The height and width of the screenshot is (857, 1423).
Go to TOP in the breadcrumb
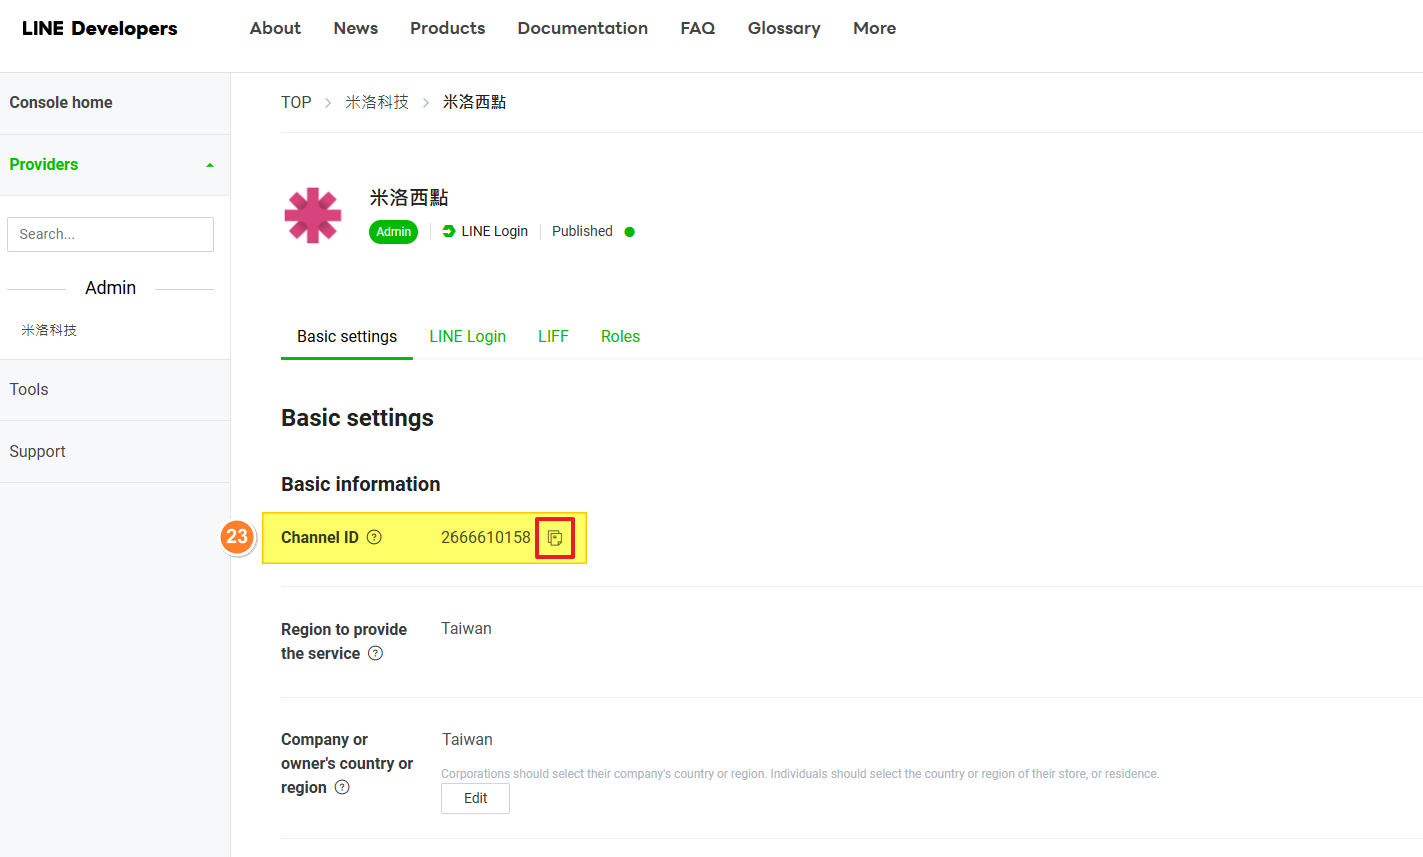pos(296,102)
